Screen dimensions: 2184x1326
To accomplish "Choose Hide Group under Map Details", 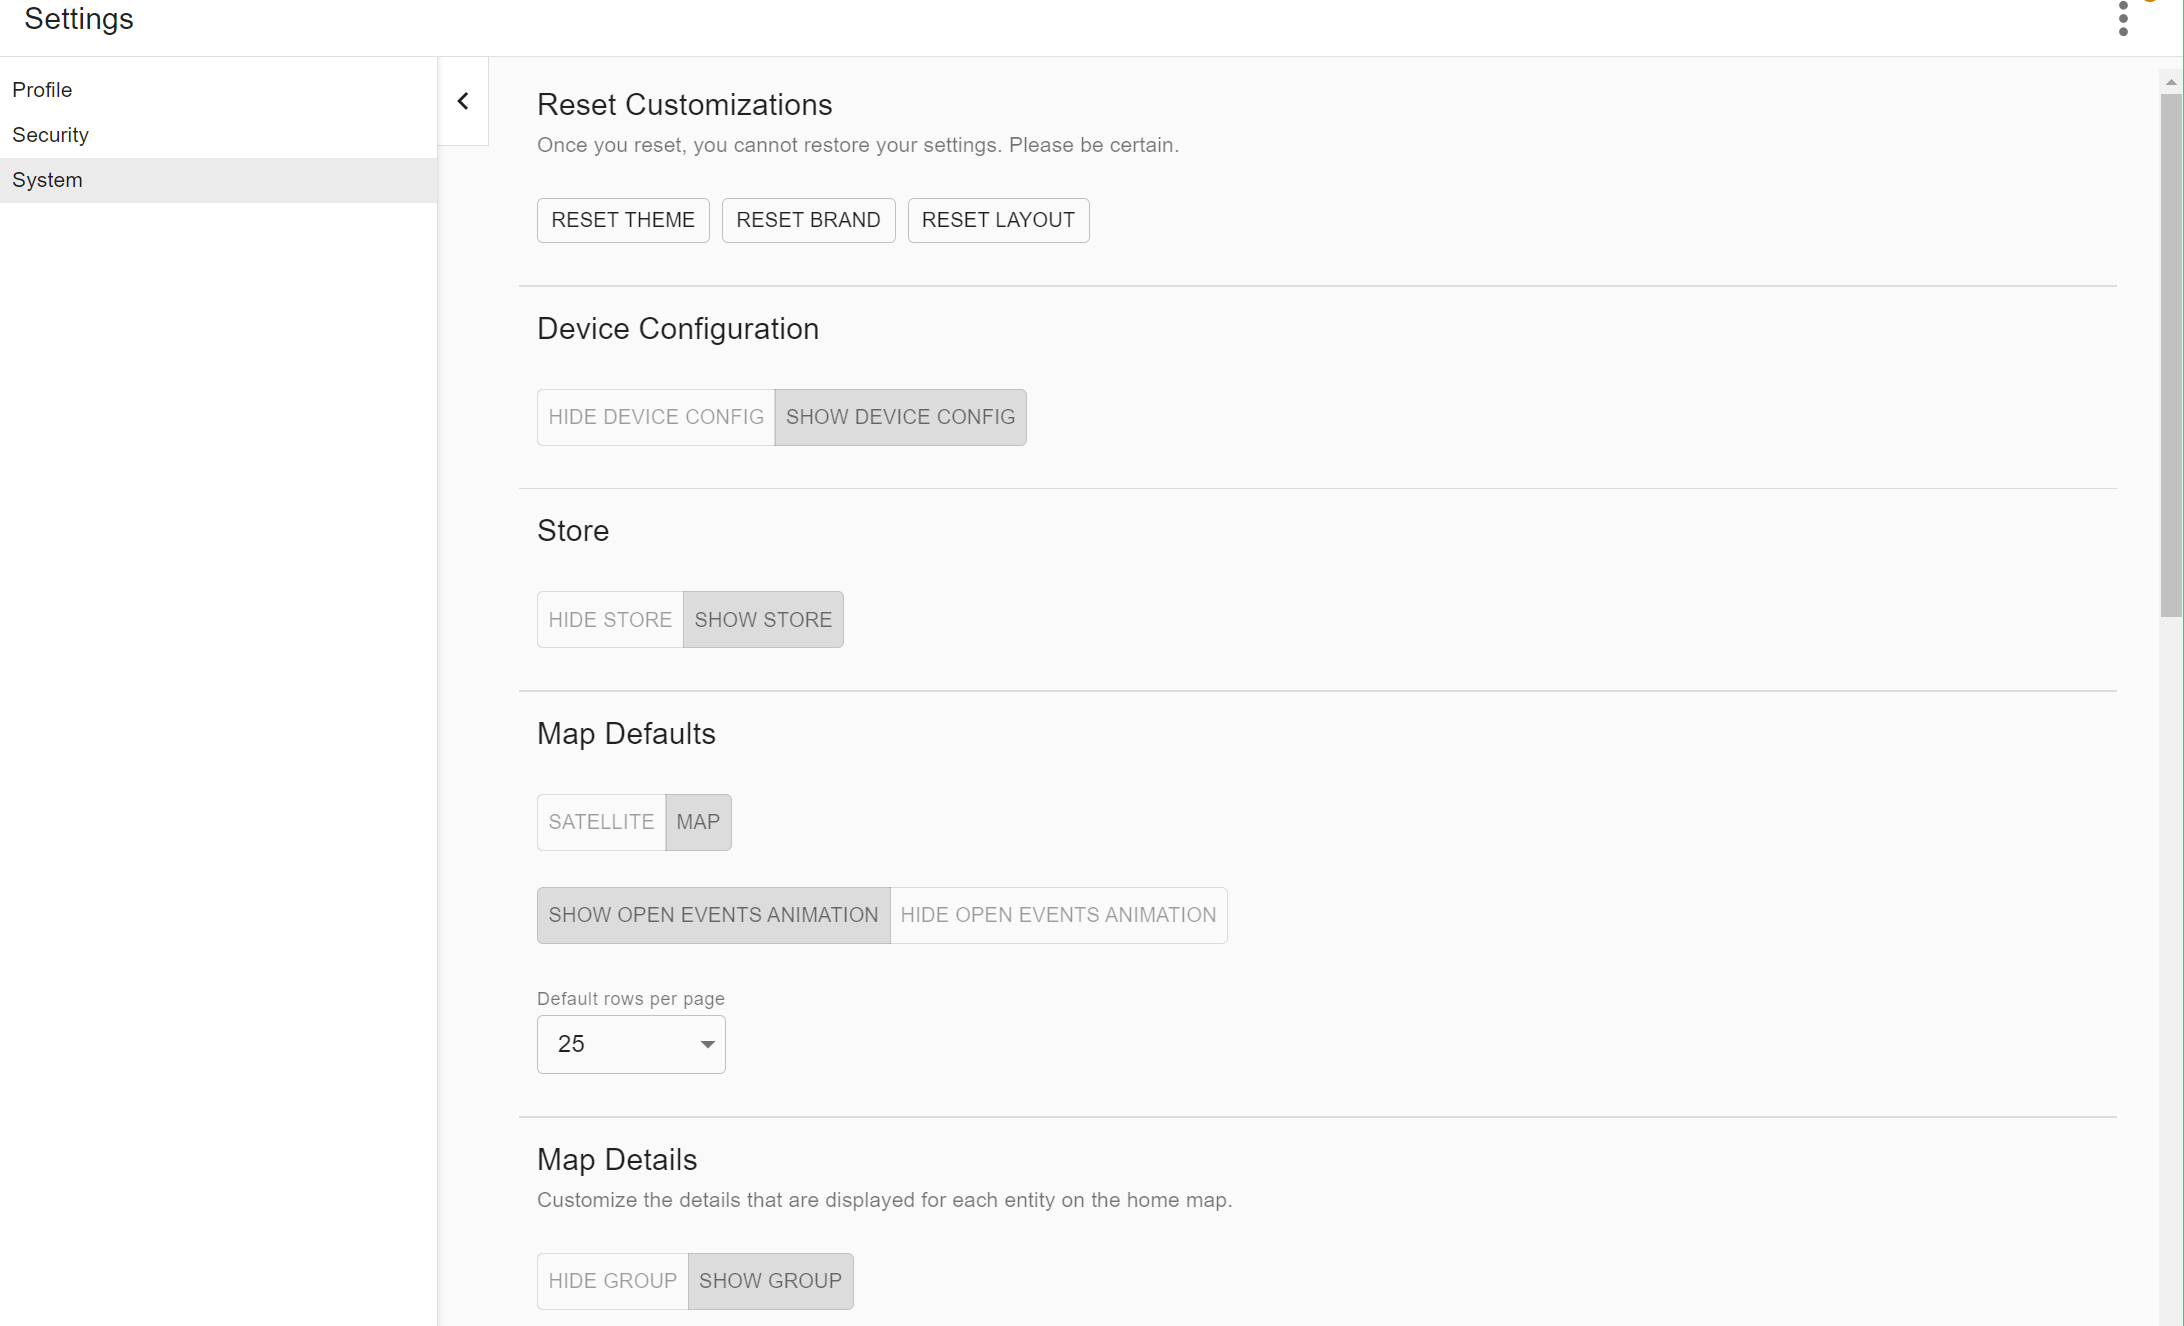I will click(612, 1281).
